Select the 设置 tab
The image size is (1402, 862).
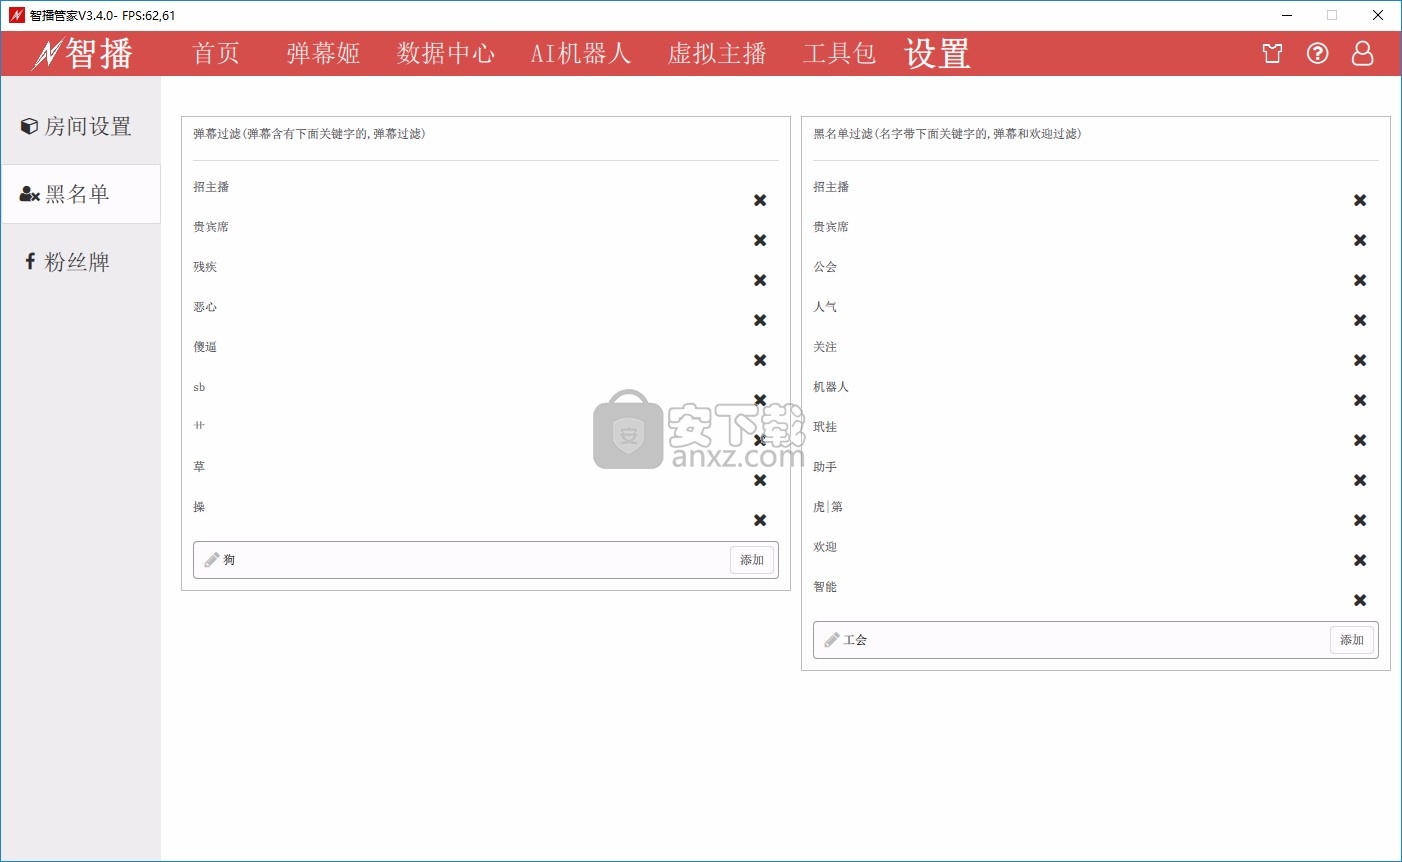[937, 53]
